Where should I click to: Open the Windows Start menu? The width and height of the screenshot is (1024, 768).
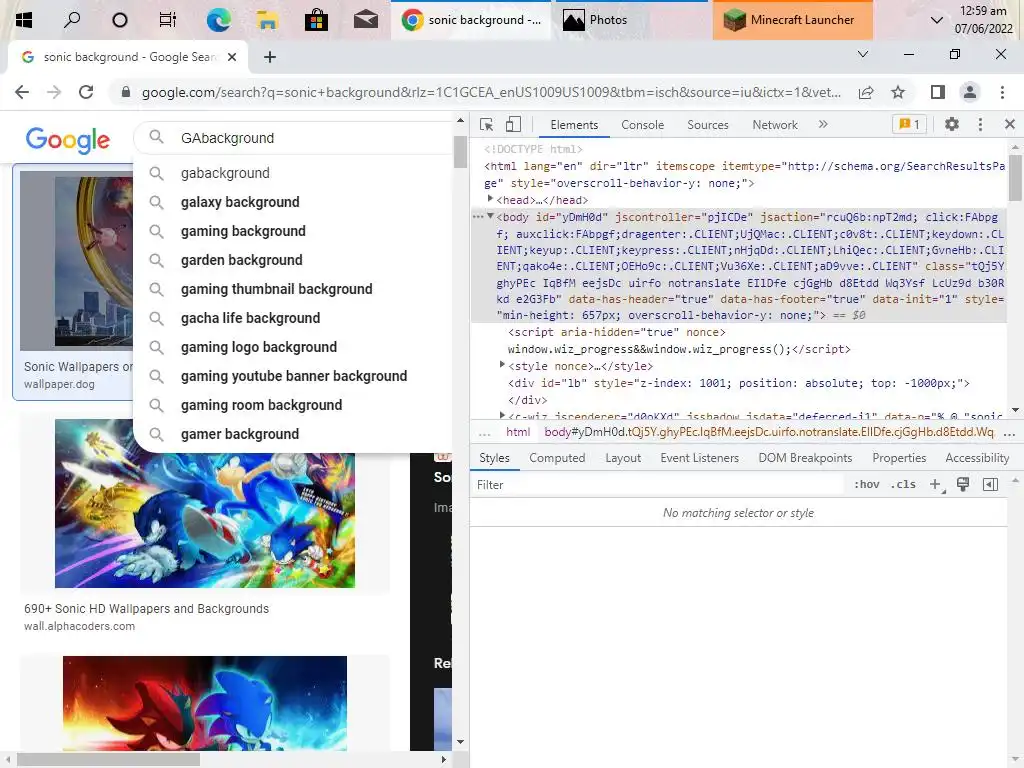coord(24,20)
